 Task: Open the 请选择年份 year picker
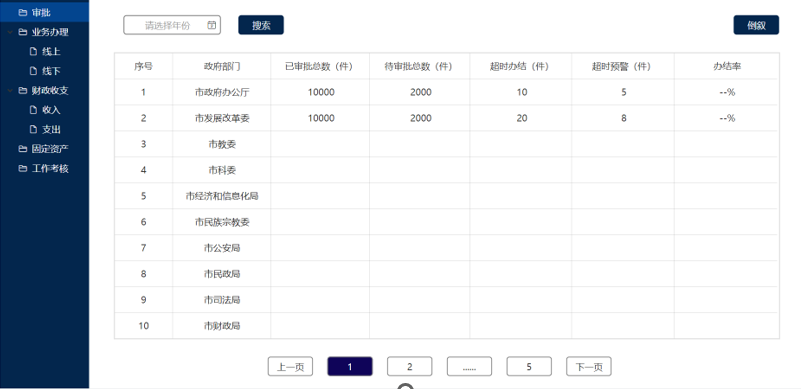172,25
